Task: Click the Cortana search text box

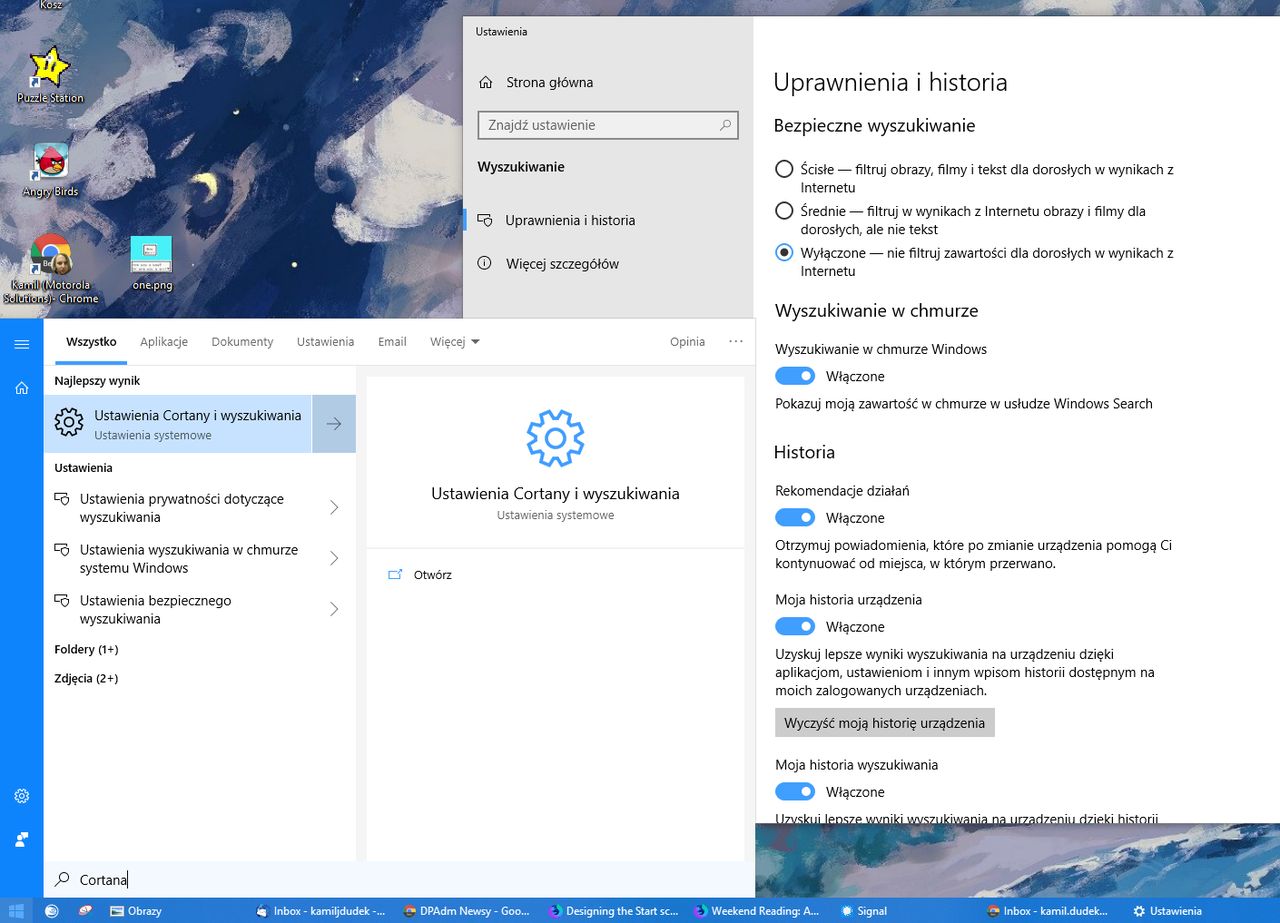Action: click(x=400, y=880)
